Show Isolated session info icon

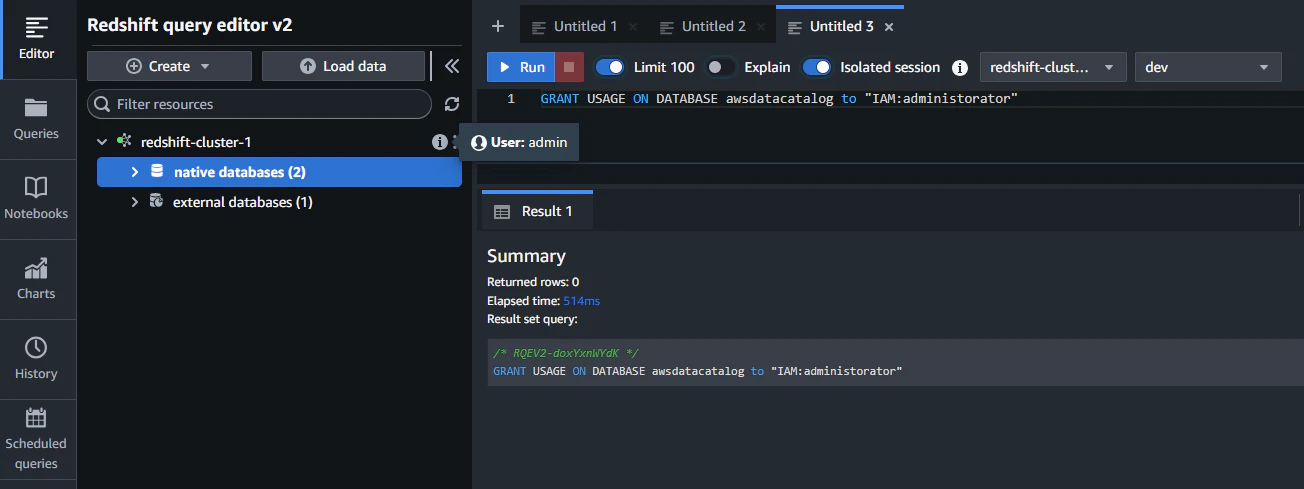960,68
